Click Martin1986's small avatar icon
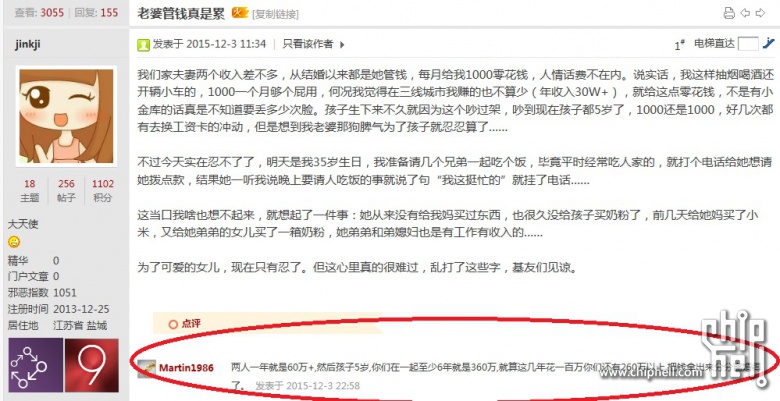Viewport: 780px width, 401px height. (146, 368)
